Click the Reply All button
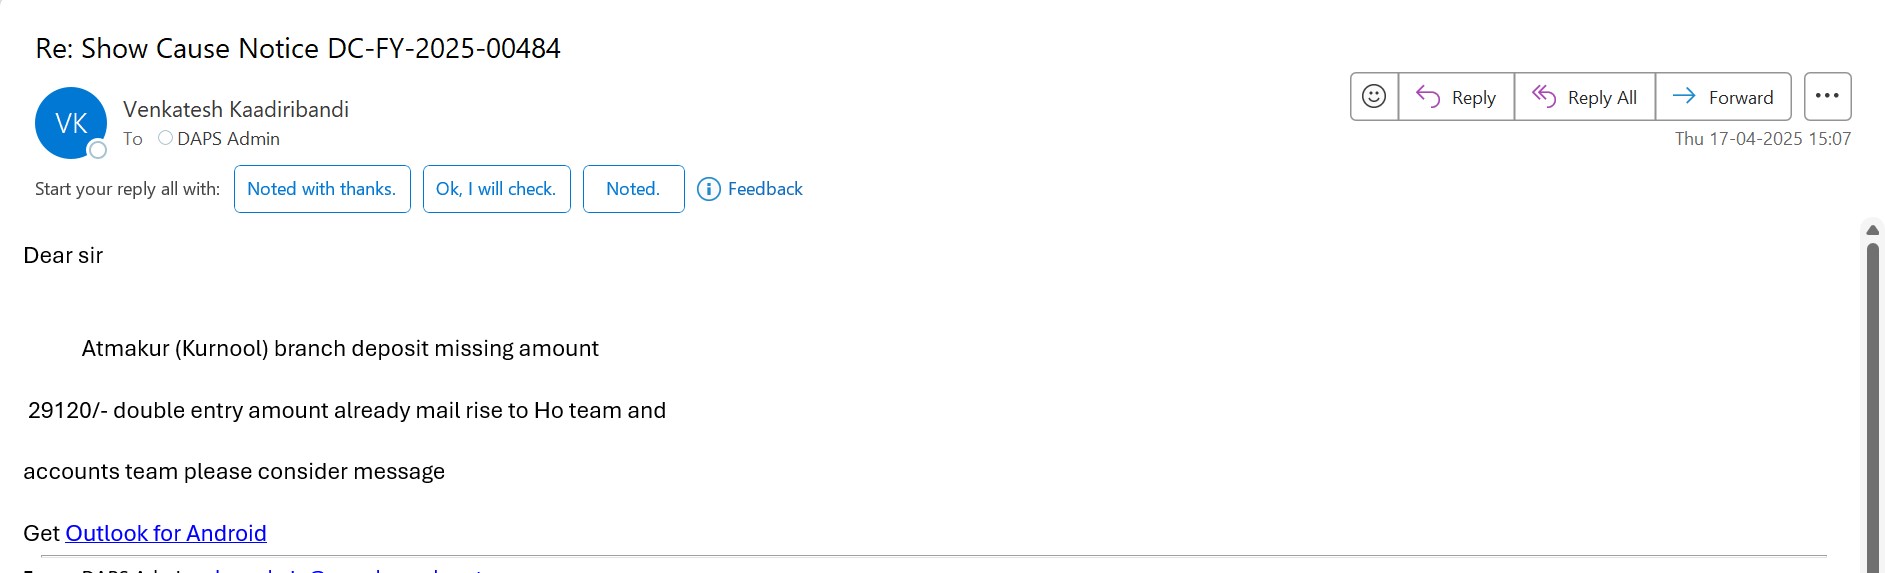The image size is (1885, 573). coord(1585,97)
